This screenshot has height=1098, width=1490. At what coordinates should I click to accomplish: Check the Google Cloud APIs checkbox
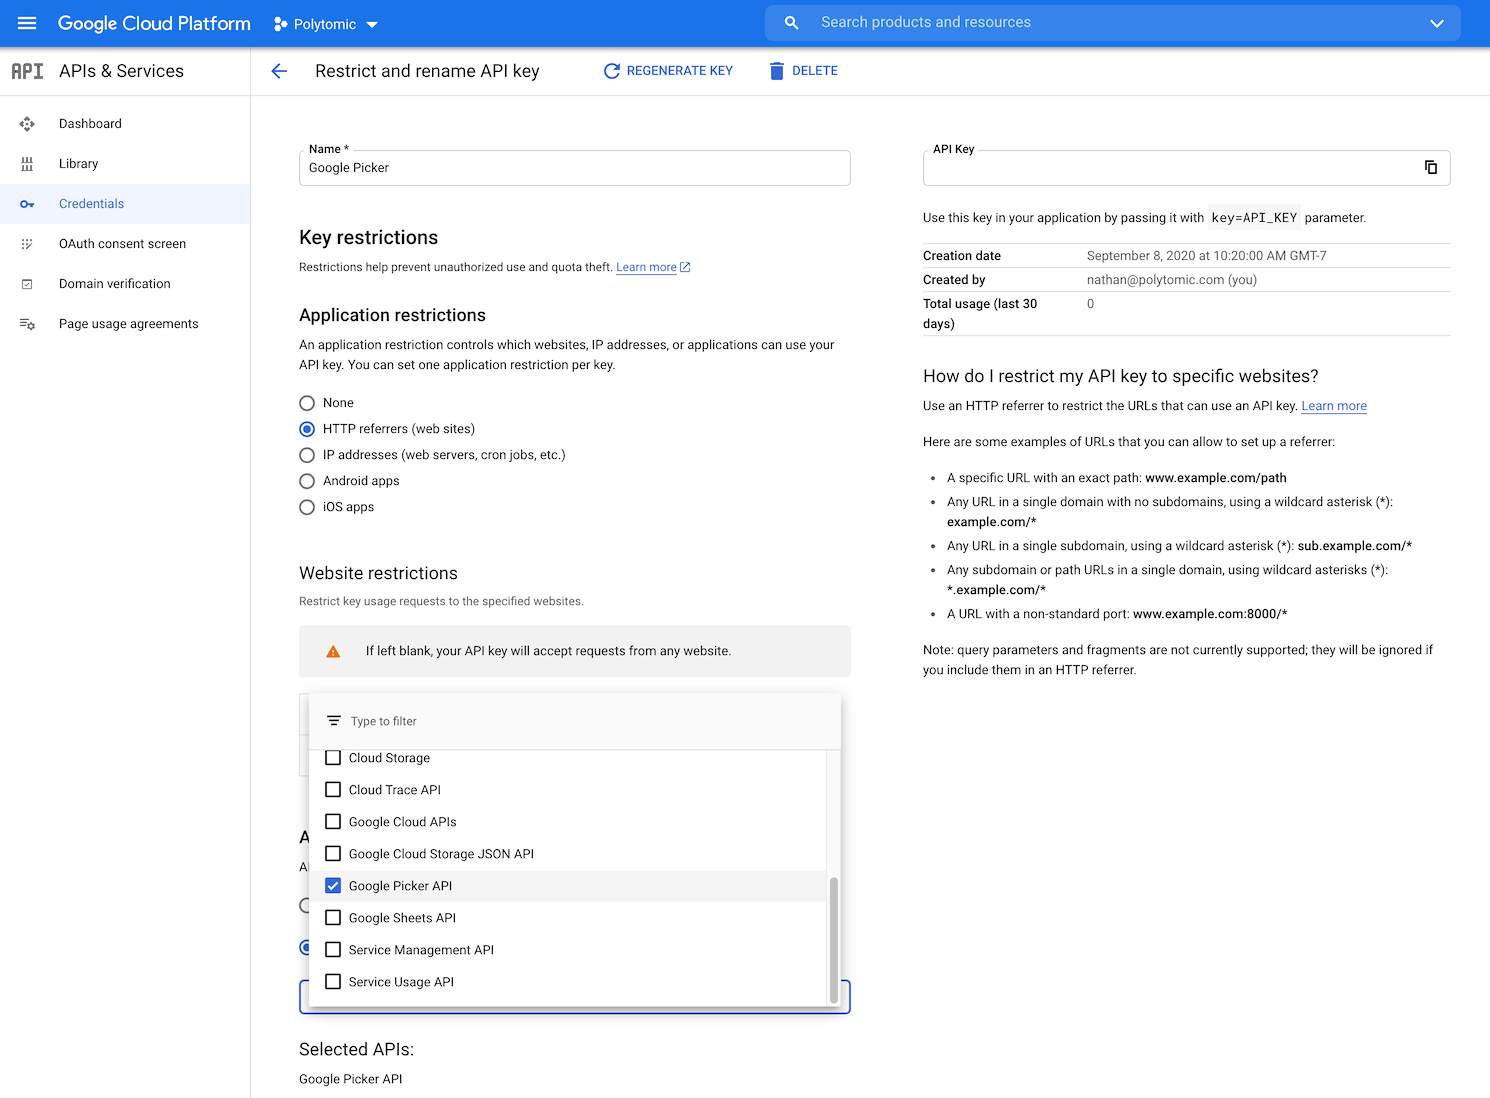333,822
